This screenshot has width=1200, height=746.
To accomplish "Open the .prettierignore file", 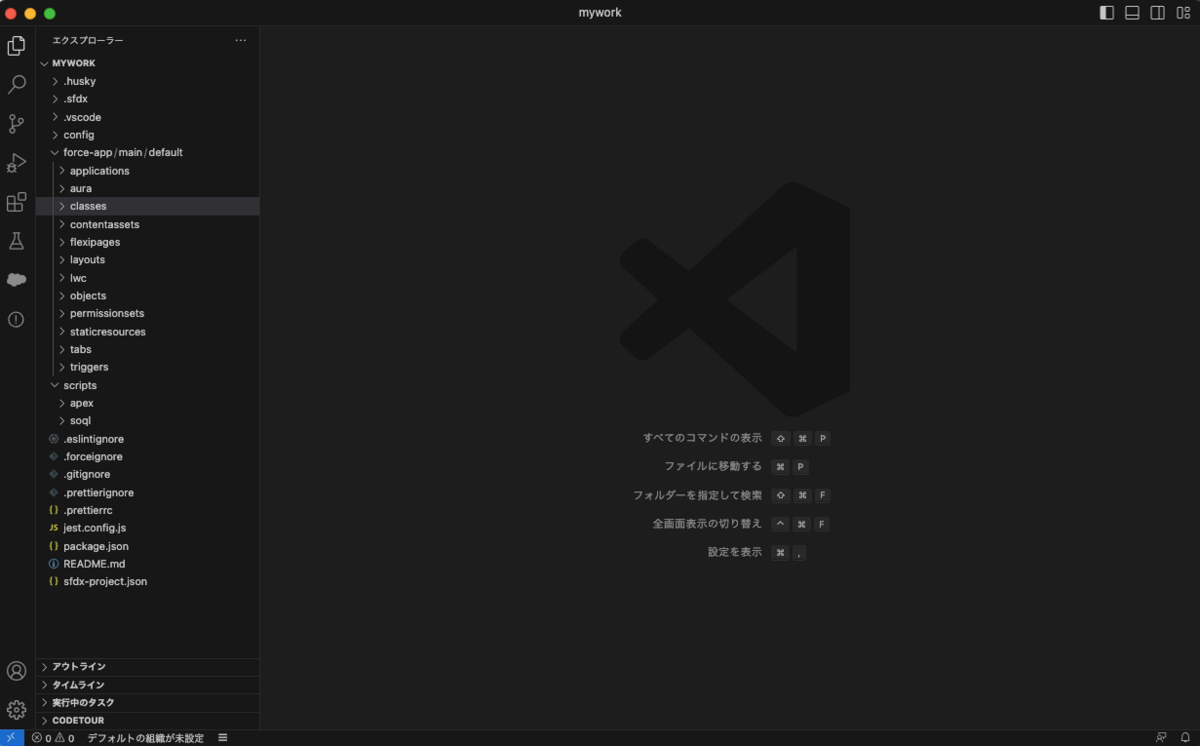I will click(x=148, y=492).
